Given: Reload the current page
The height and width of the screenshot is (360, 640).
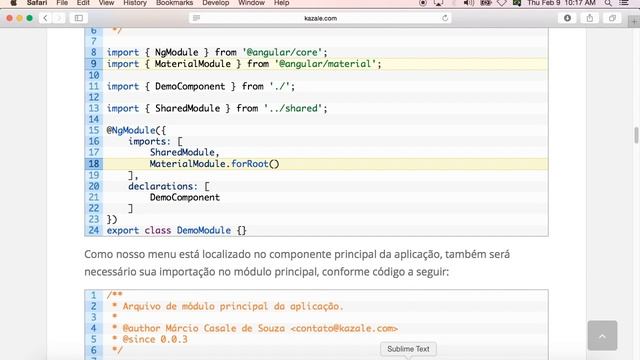Looking at the screenshot, I should click(445, 18).
